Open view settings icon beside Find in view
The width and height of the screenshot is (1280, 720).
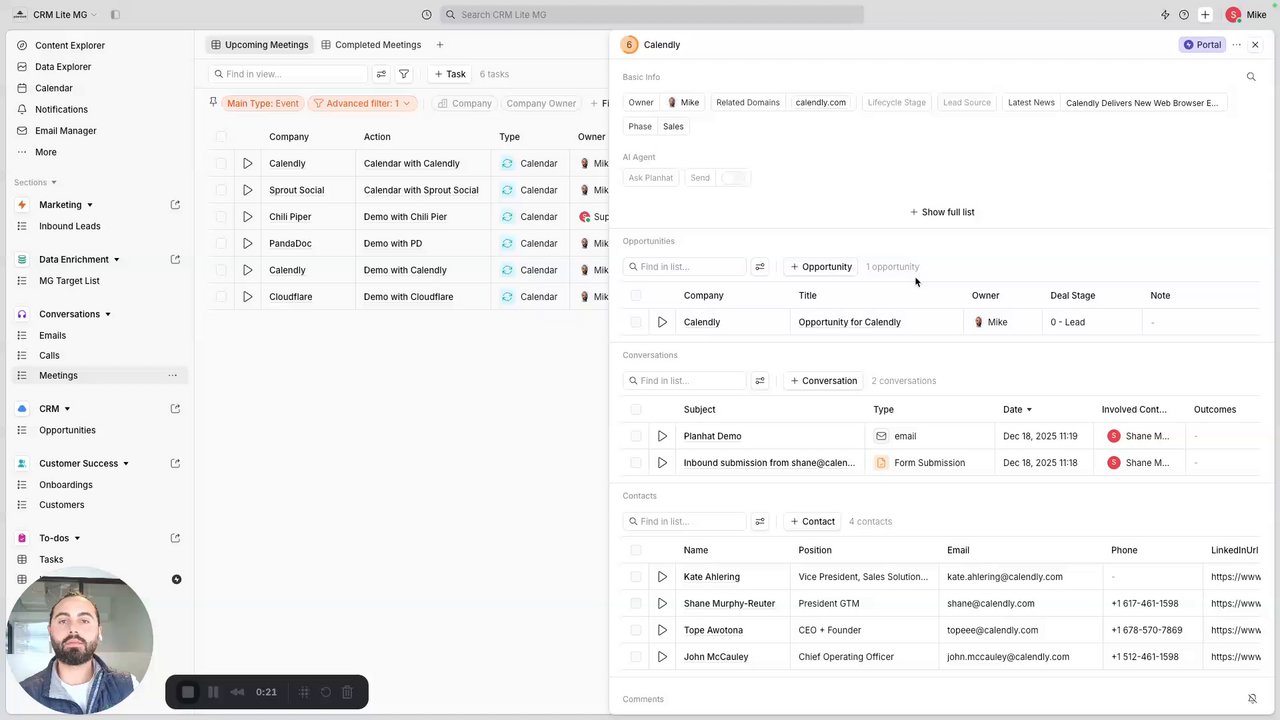381,74
